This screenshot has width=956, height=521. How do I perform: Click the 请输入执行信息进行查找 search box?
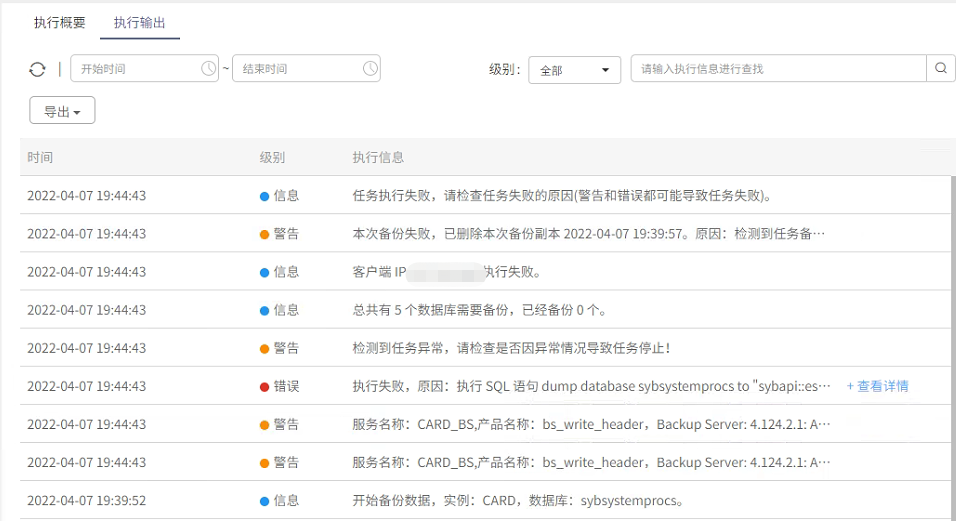779,68
